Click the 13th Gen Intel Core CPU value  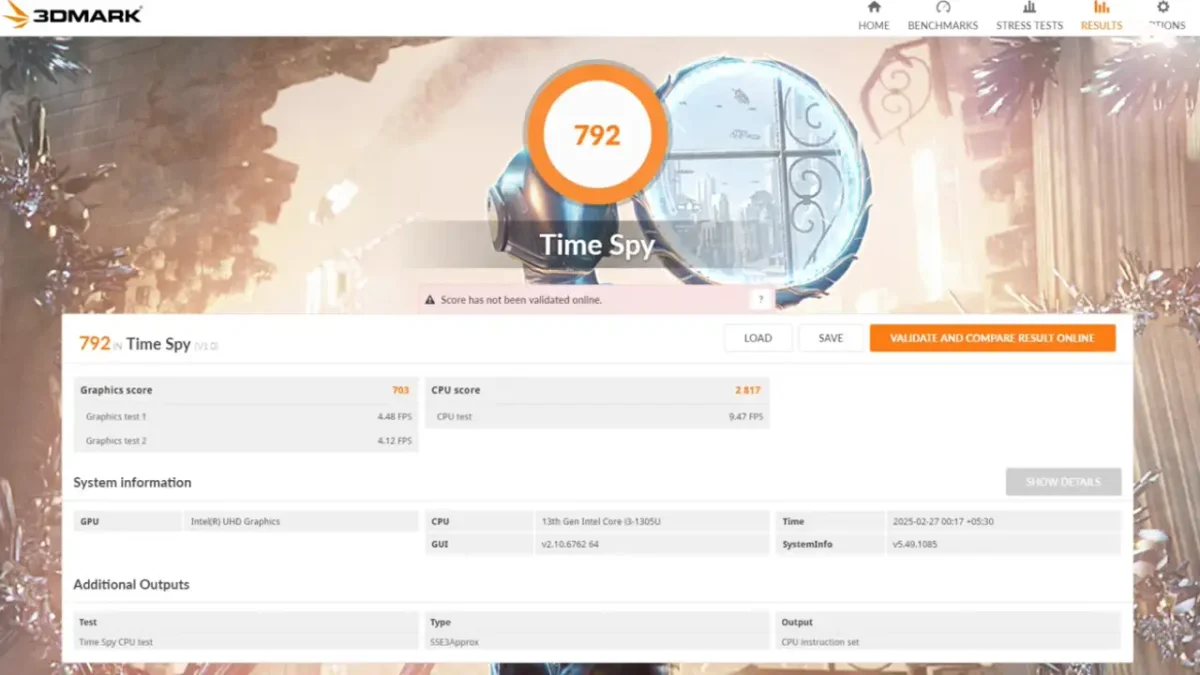click(599, 521)
